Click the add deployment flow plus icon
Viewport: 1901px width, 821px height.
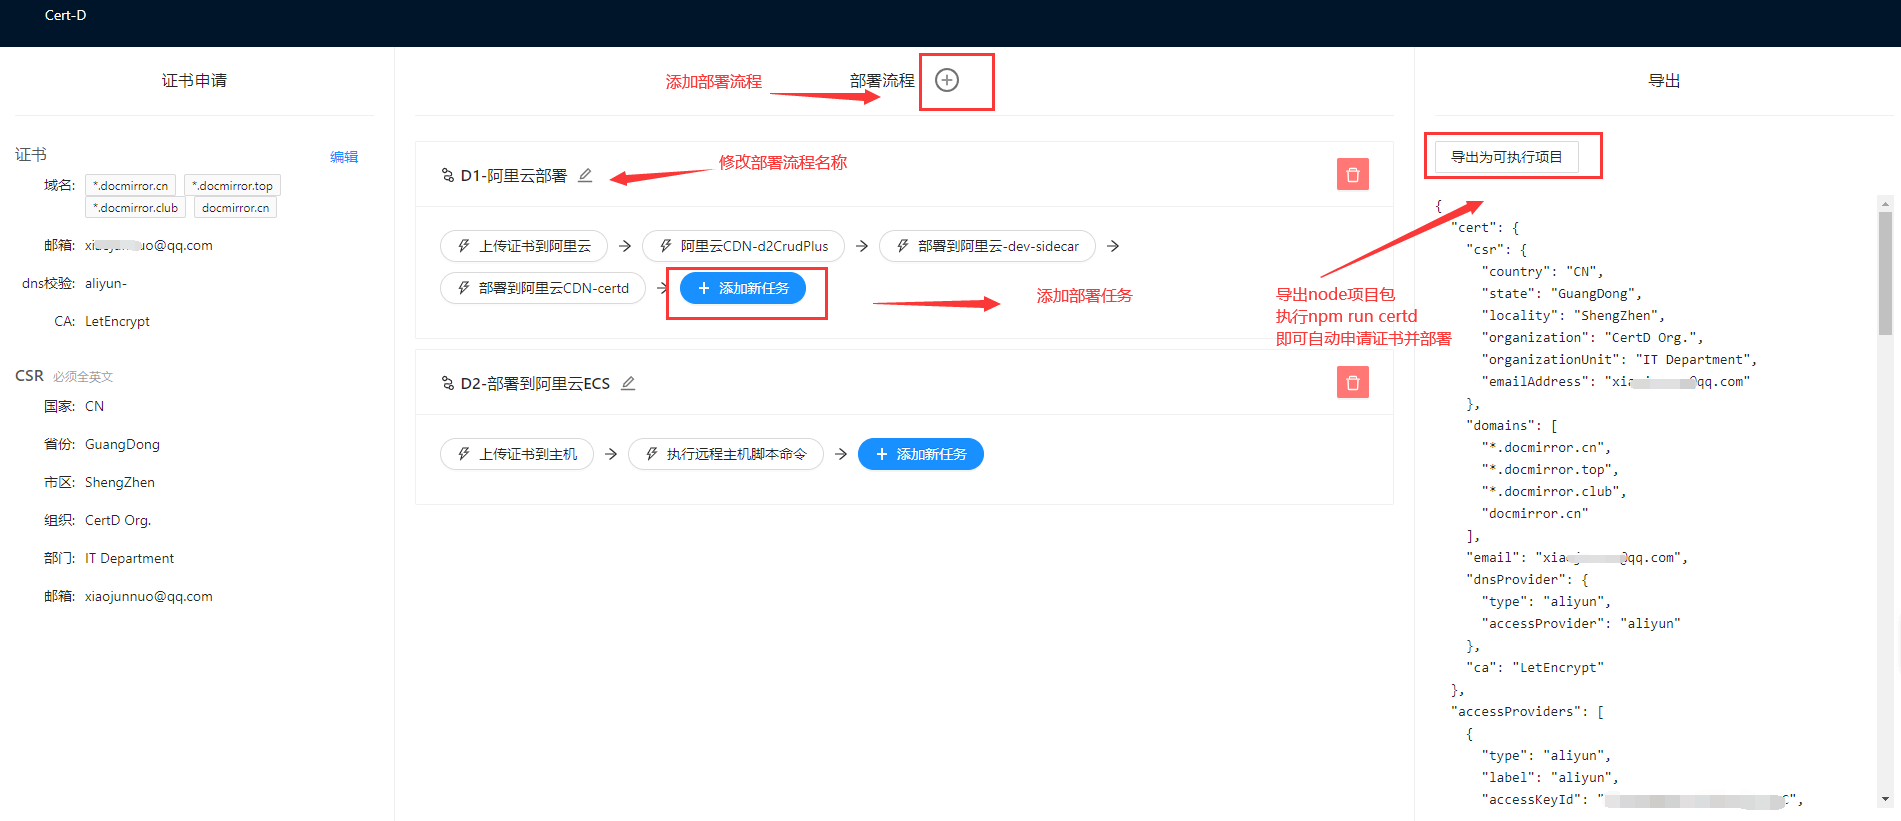[x=946, y=80]
